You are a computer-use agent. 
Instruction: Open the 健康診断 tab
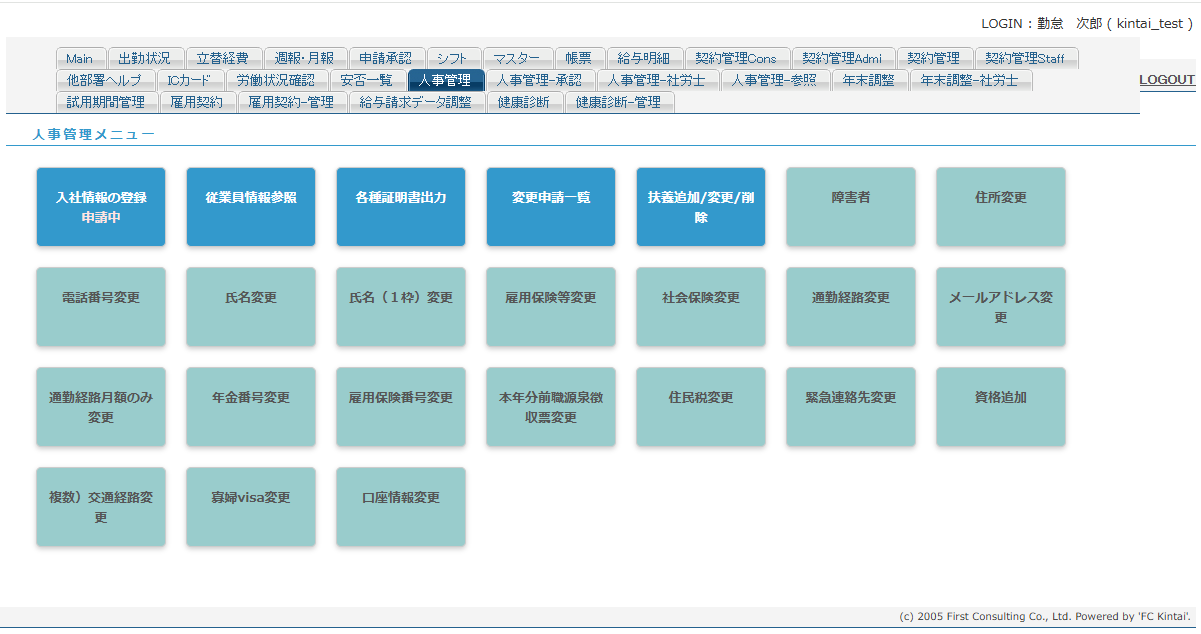[524, 102]
